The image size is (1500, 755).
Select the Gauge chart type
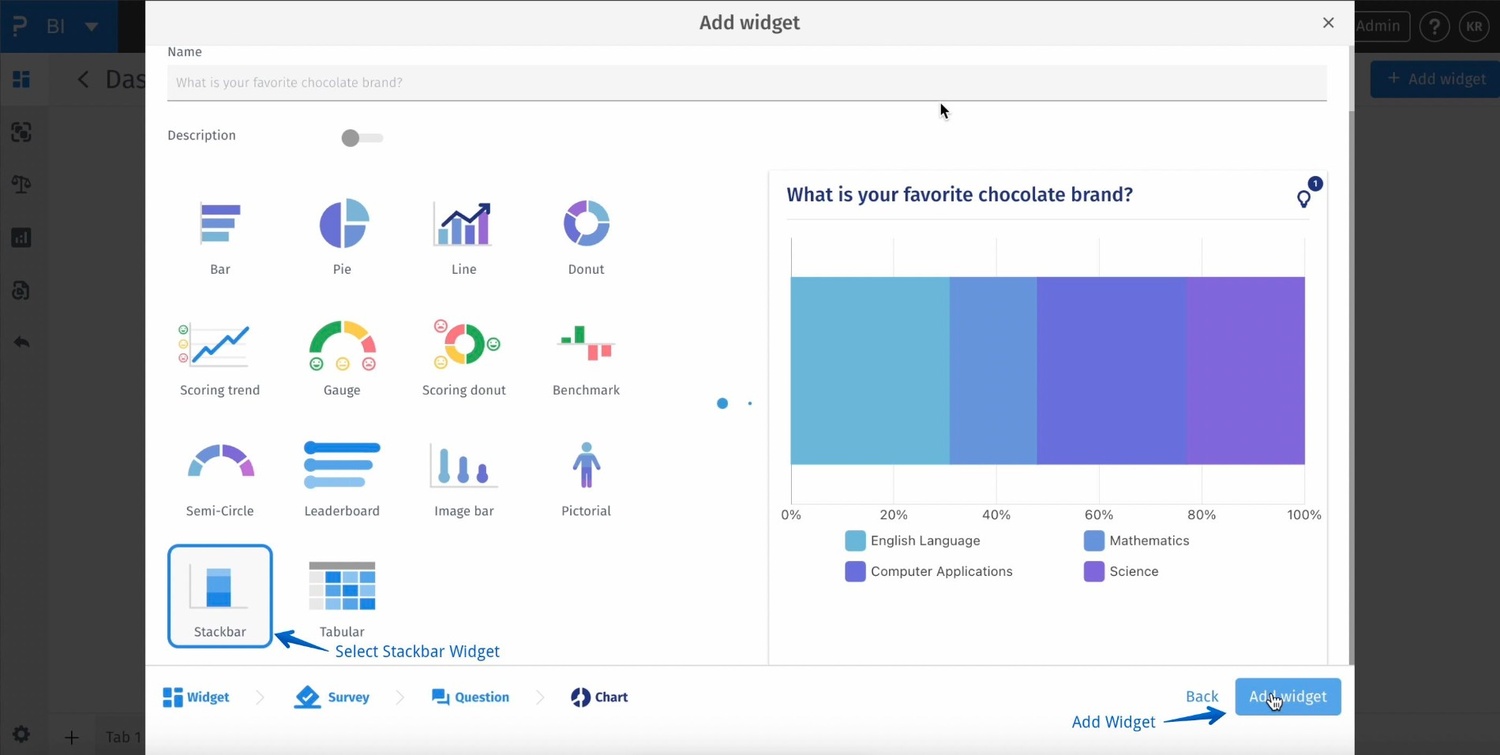tap(342, 343)
